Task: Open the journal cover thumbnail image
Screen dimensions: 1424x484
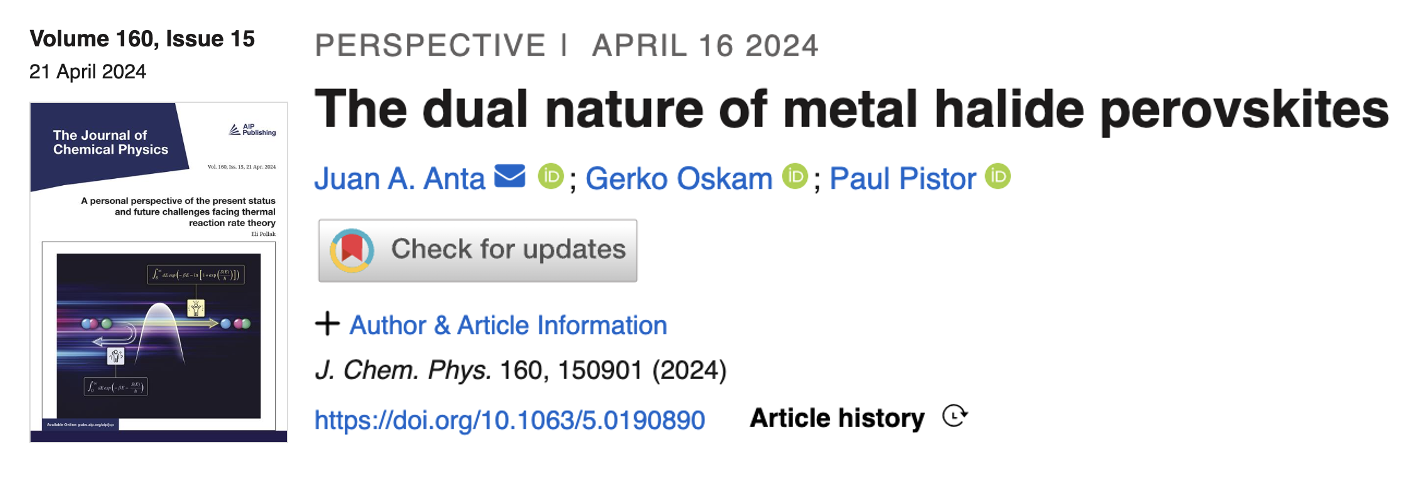Action: click(x=159, y=272)
